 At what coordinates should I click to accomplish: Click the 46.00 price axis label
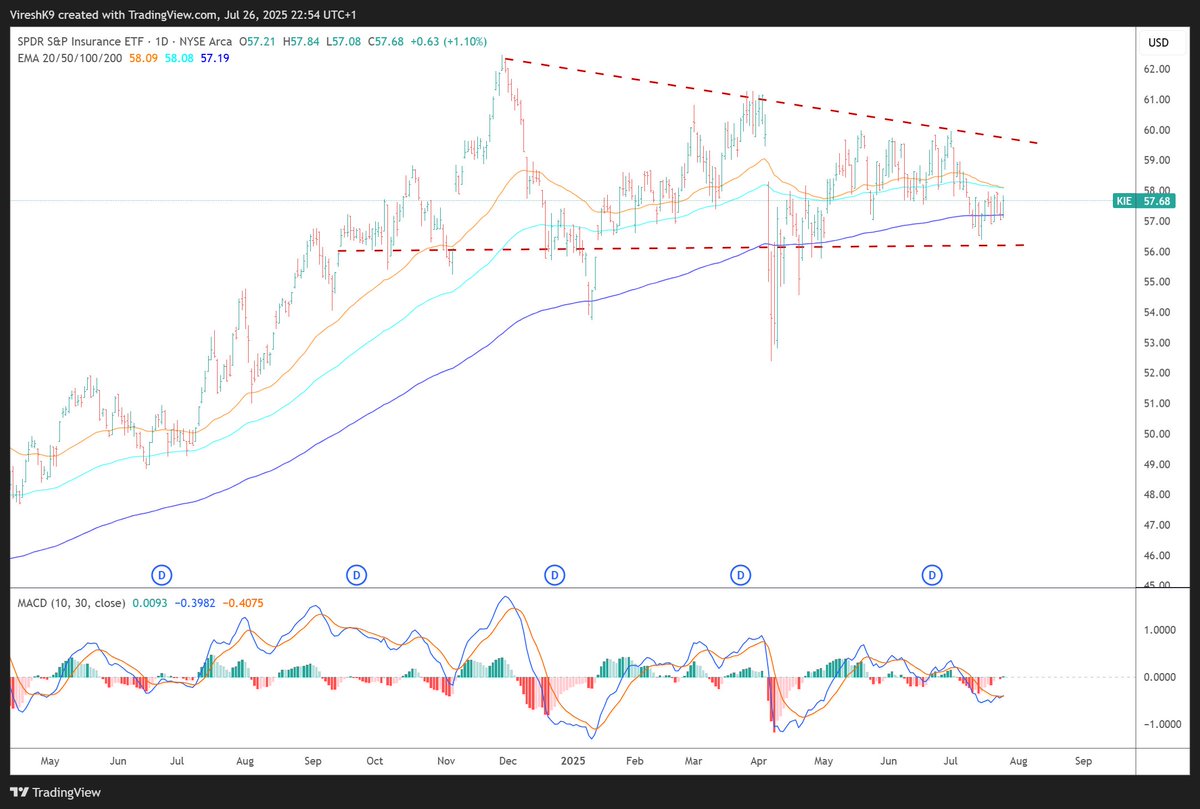point(1157,556)
